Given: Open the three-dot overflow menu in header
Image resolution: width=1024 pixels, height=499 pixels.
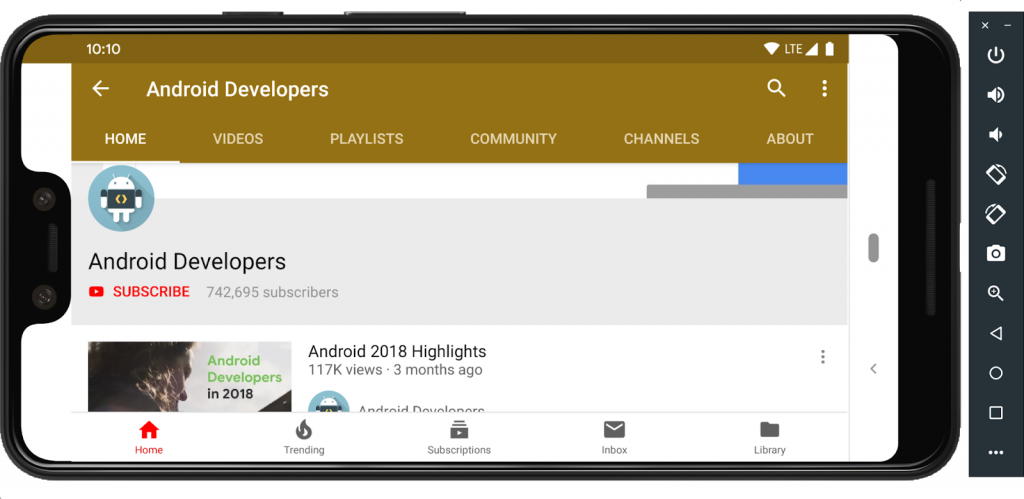Looking at the screenshot, I should (824, 88).
